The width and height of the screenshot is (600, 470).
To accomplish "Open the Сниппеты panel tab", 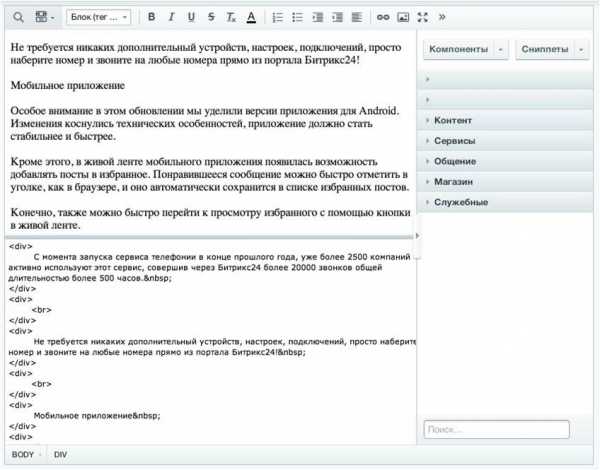I will [545, 49].
